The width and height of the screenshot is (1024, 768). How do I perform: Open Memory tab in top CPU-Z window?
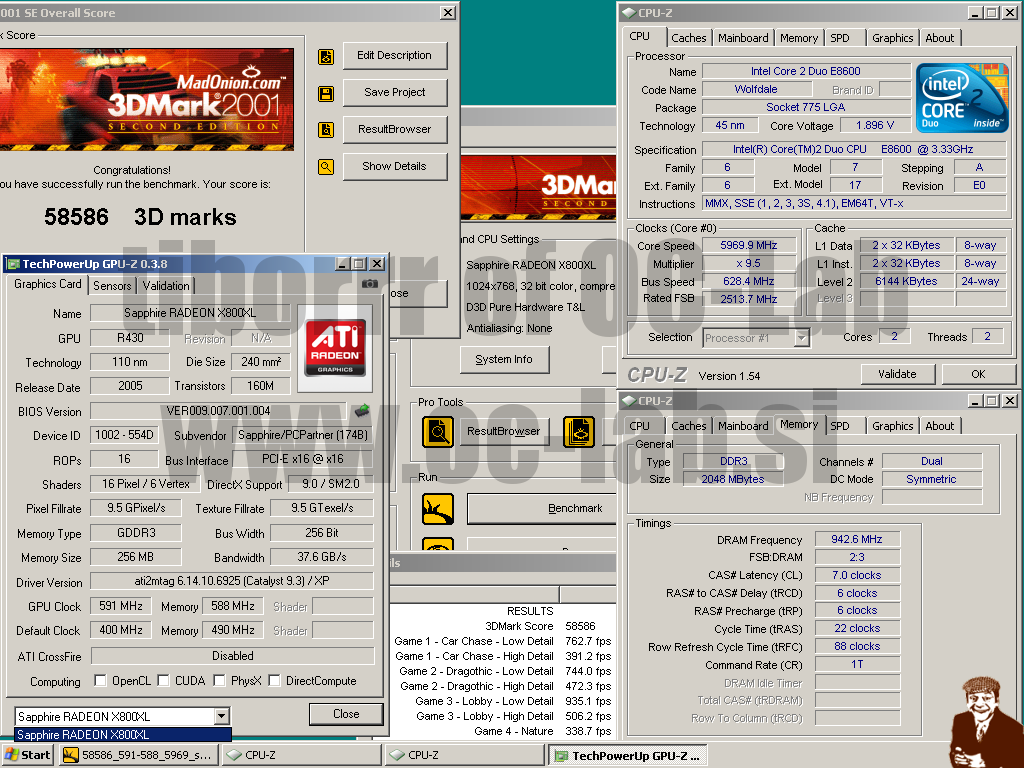click(799, 38)
